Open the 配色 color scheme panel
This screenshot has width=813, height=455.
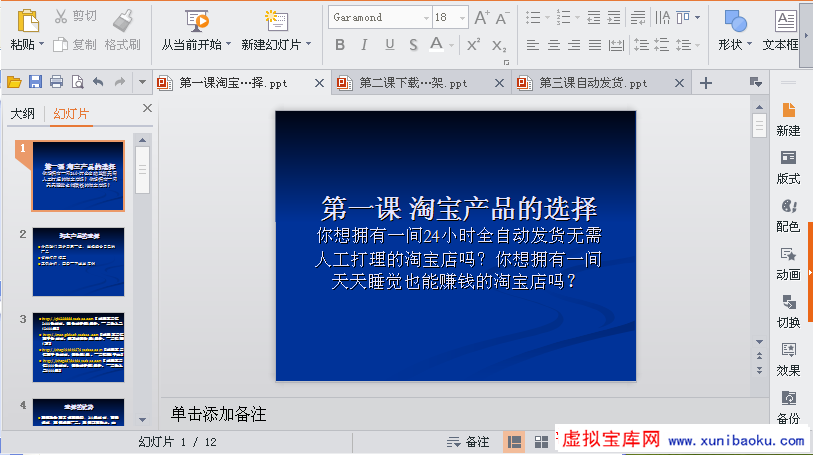point(788,214)
